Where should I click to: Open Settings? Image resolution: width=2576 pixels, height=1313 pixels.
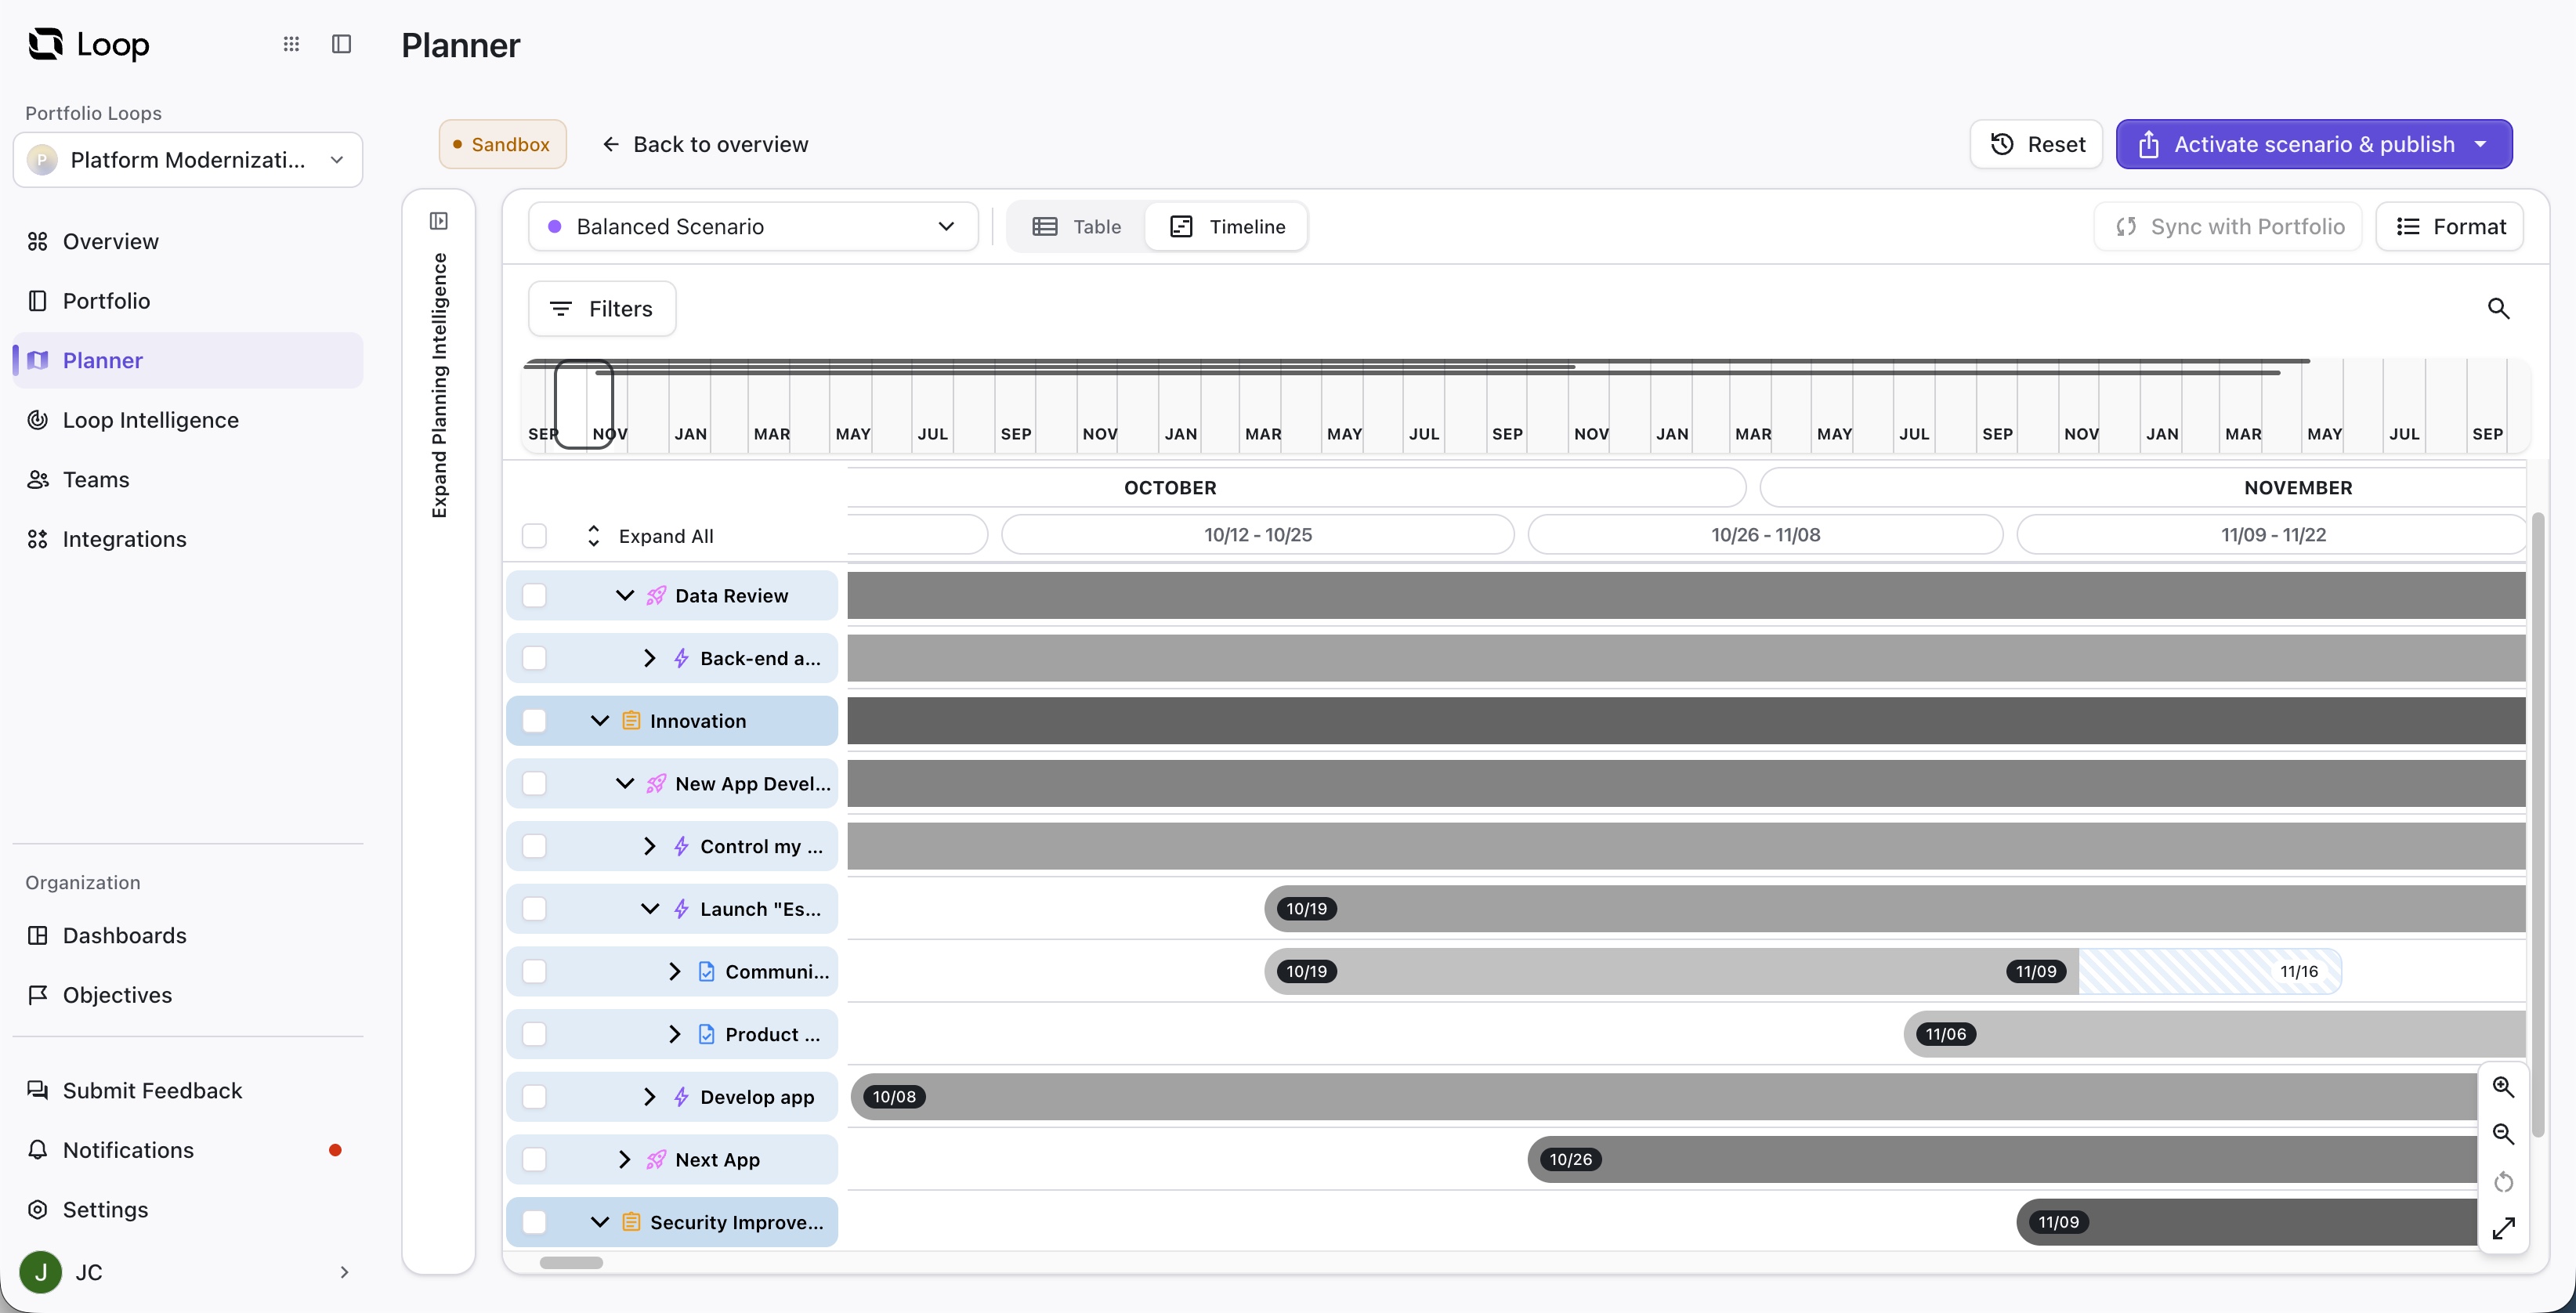point(188,1209)
